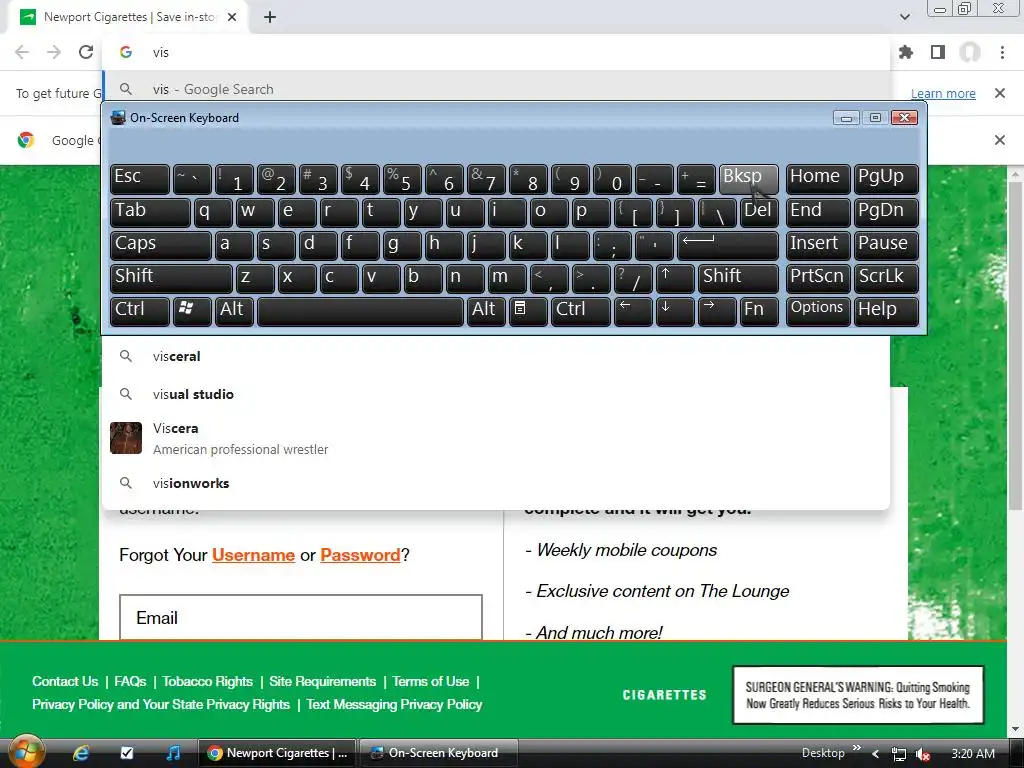Image resolution: width=1024 pixels, height=768 pixels.
Task: Toggle the Fn key
Action: point(759,312)
